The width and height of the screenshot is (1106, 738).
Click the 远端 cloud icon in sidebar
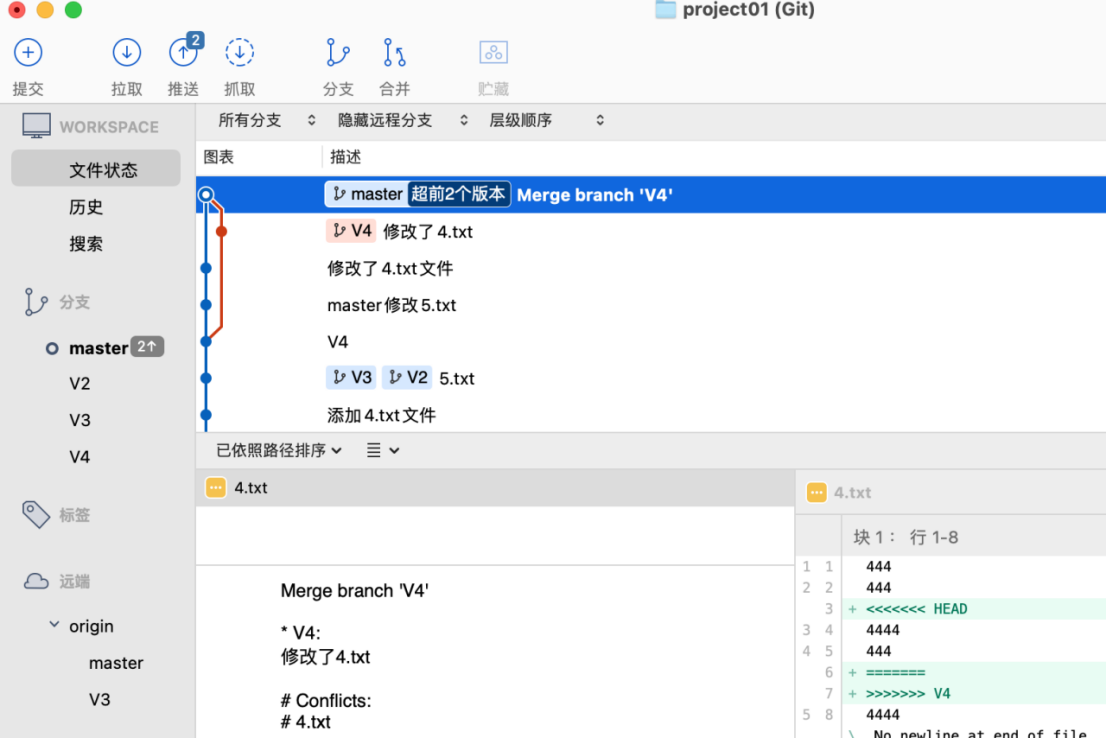coord(36,581)
